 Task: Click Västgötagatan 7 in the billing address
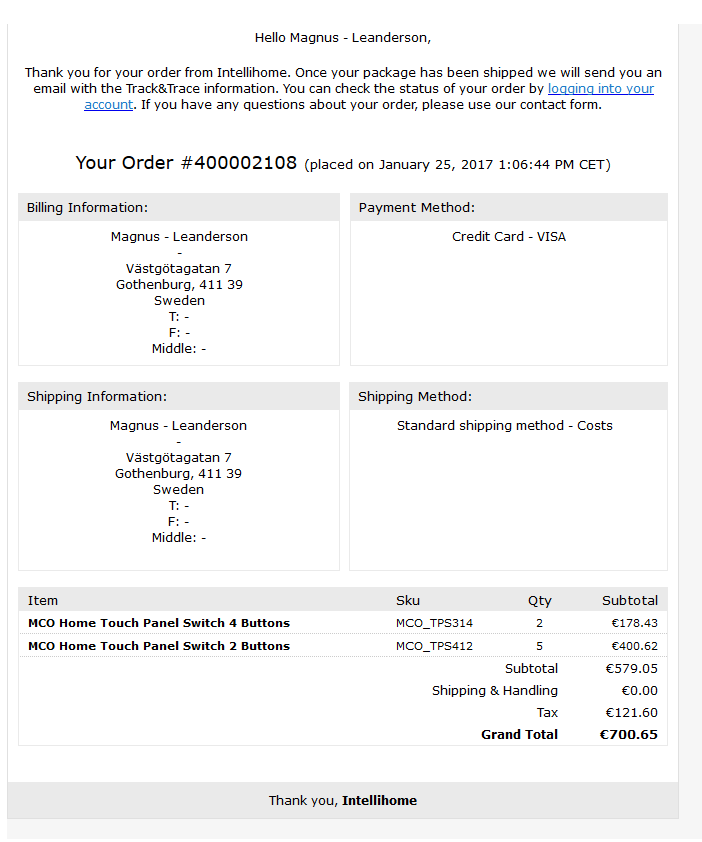179,268
